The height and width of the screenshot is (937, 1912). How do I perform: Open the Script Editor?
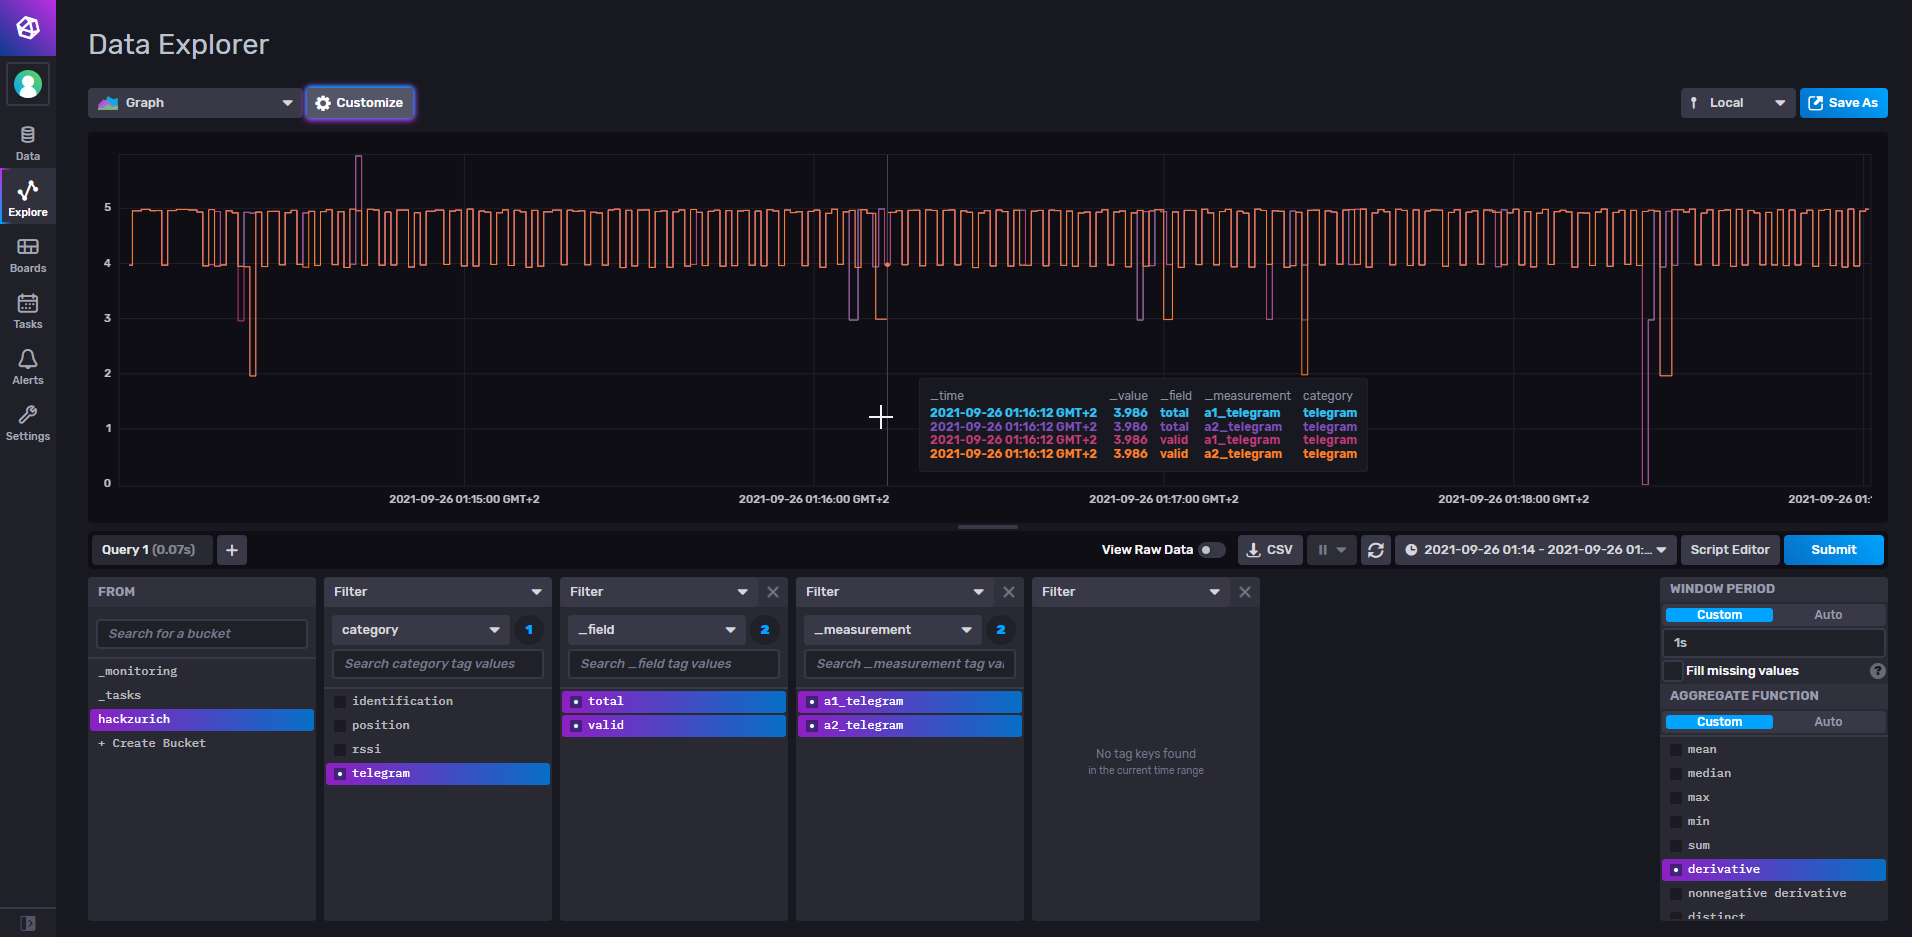pos(1729,550)
